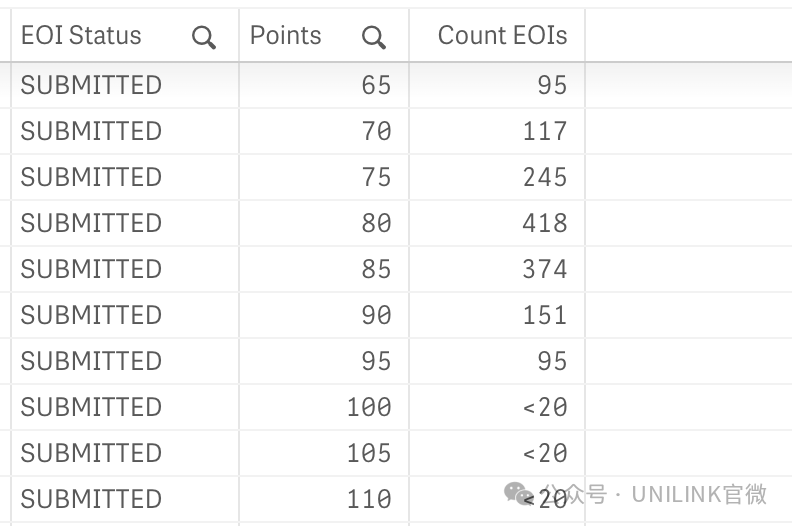The width and height of the screenshot is (792, 526).
Task: Sort by Points column header
Action: [x=286, y=35]
